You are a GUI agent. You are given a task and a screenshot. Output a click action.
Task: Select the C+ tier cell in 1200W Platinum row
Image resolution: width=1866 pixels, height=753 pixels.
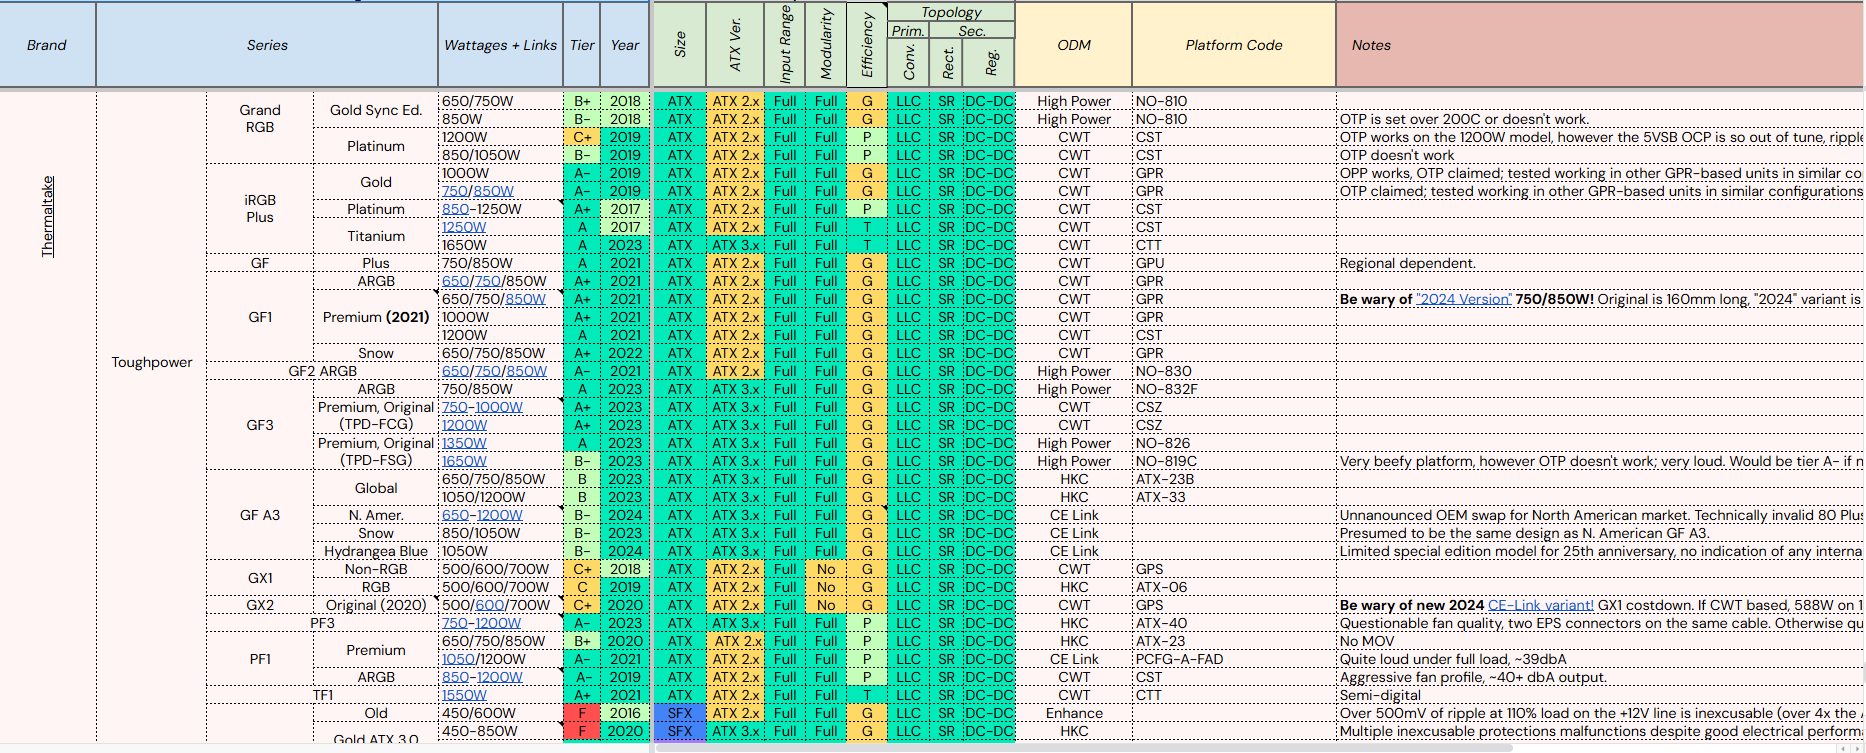pyautogui.click(x=582, y=137)
